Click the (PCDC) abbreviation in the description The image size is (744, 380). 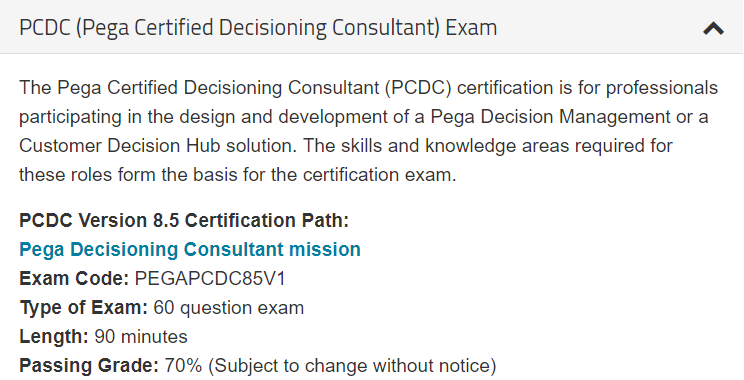[418, 88]
